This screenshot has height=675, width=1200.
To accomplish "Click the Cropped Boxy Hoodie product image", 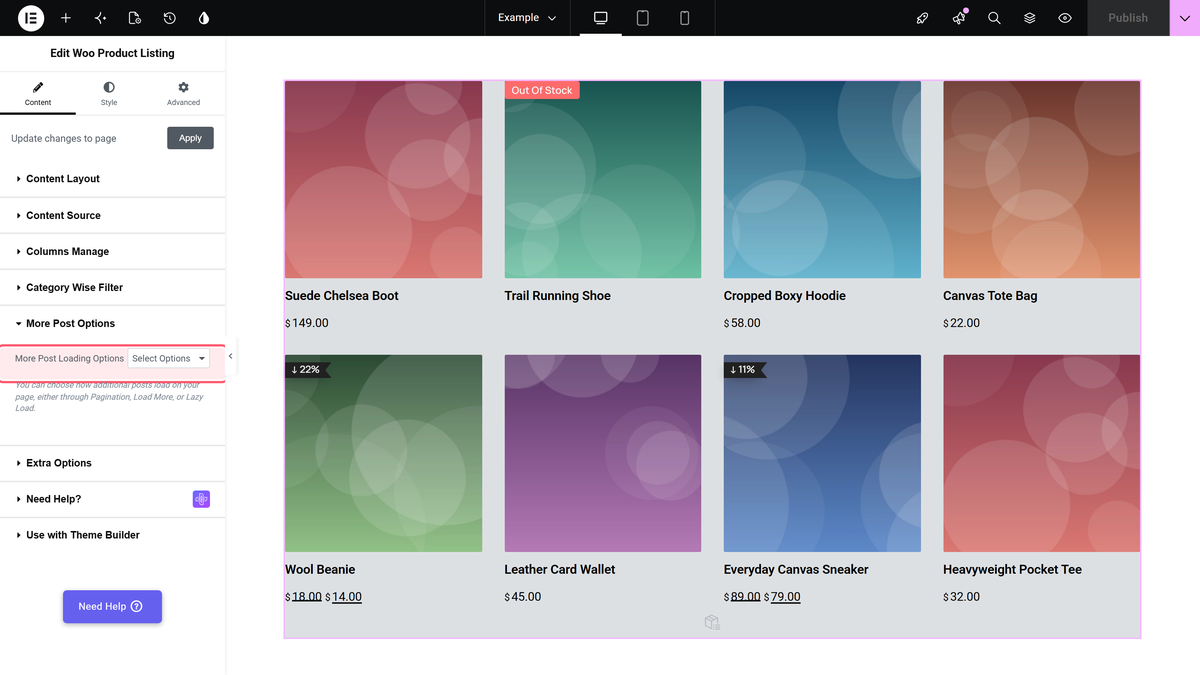I will [x=822, y=180].
